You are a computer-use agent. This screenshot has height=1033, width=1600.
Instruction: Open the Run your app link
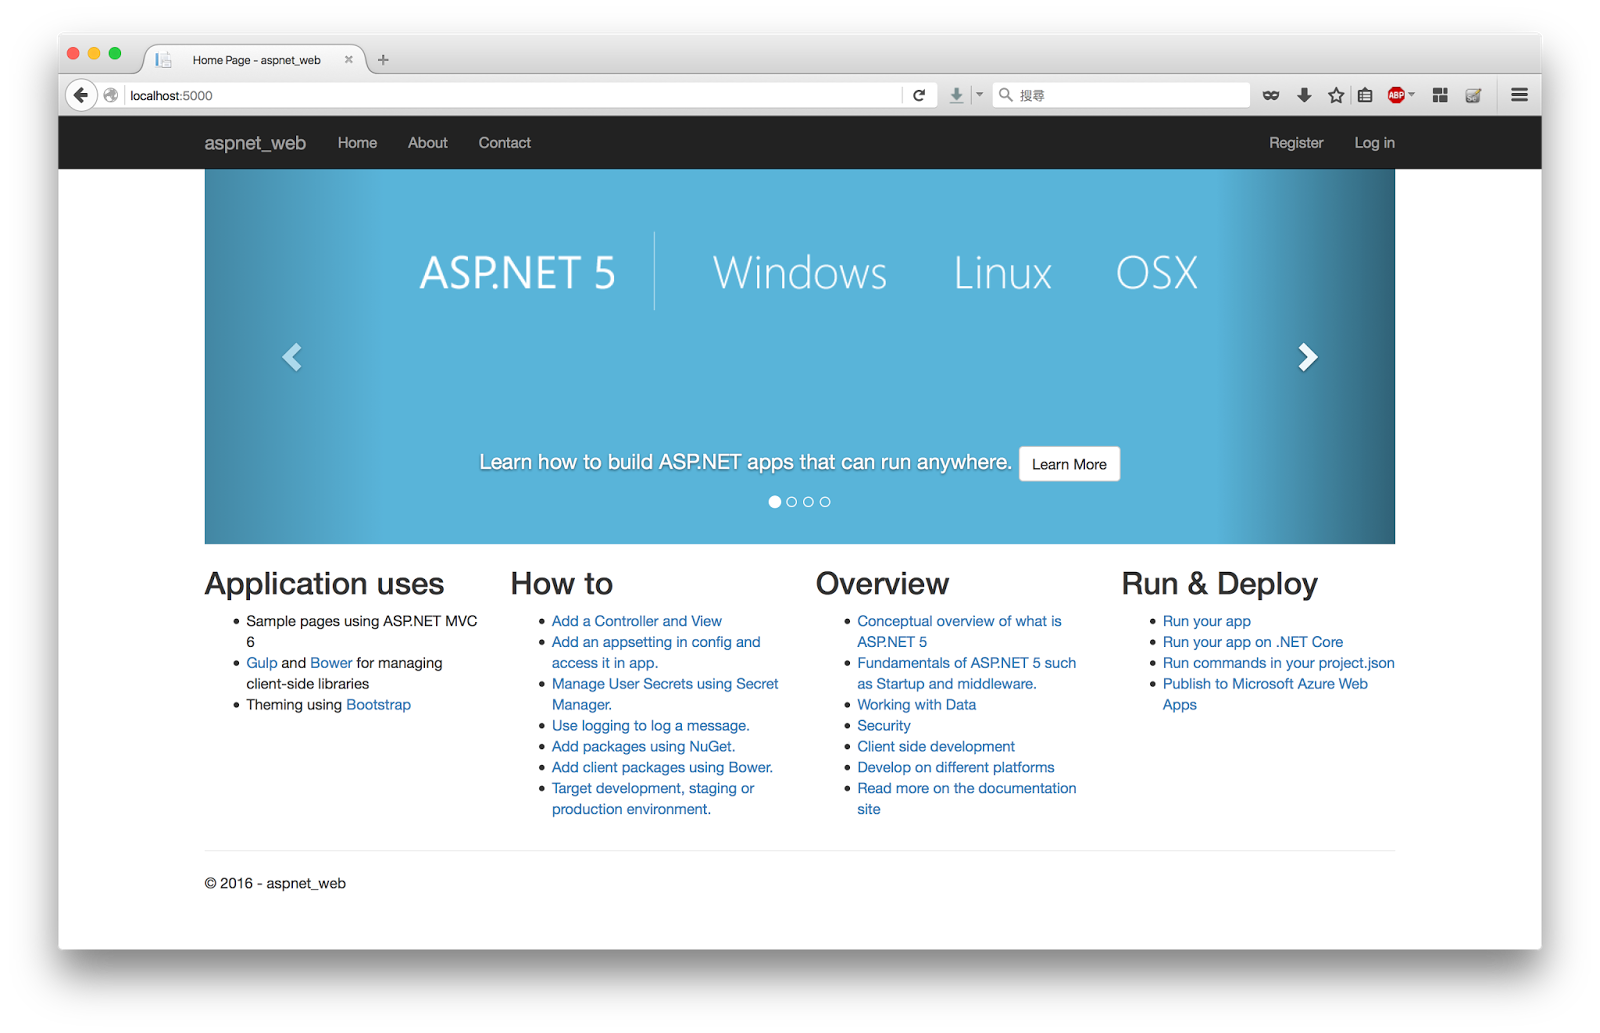point(1207,621)
